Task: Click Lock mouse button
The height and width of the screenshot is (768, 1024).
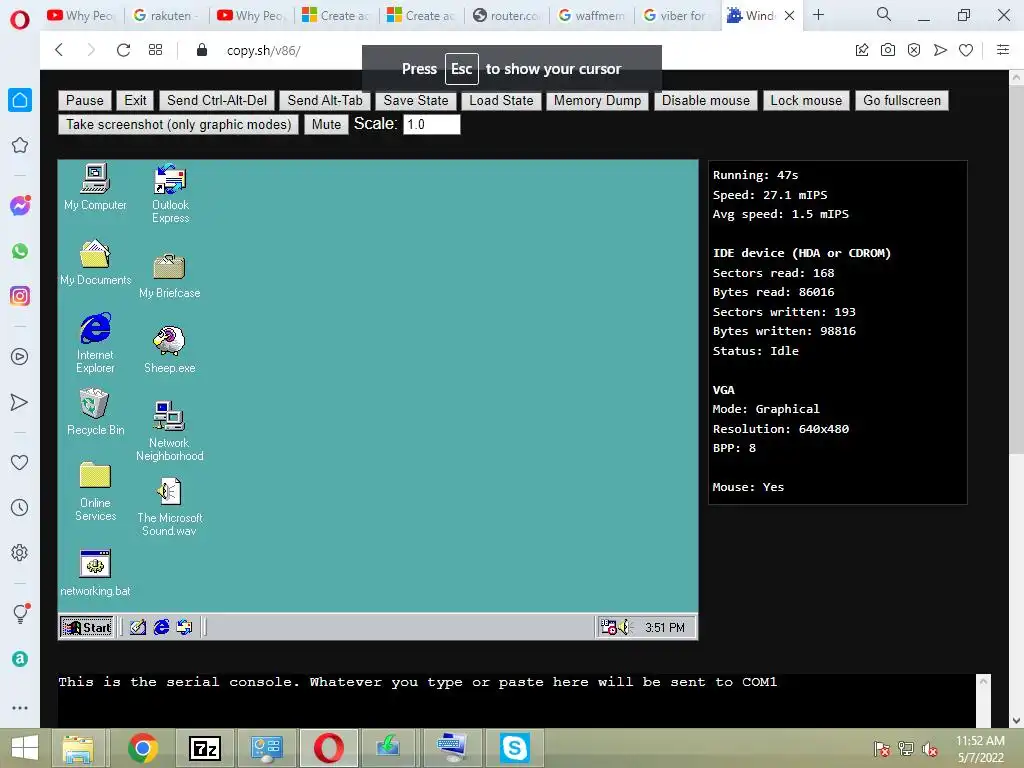Action: (807, 101)
